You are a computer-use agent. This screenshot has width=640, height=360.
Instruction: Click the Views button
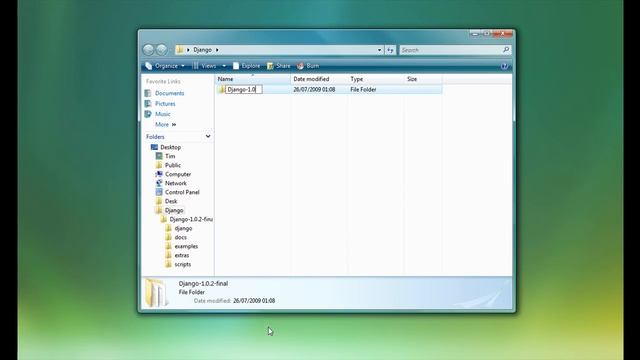[204, 66]
